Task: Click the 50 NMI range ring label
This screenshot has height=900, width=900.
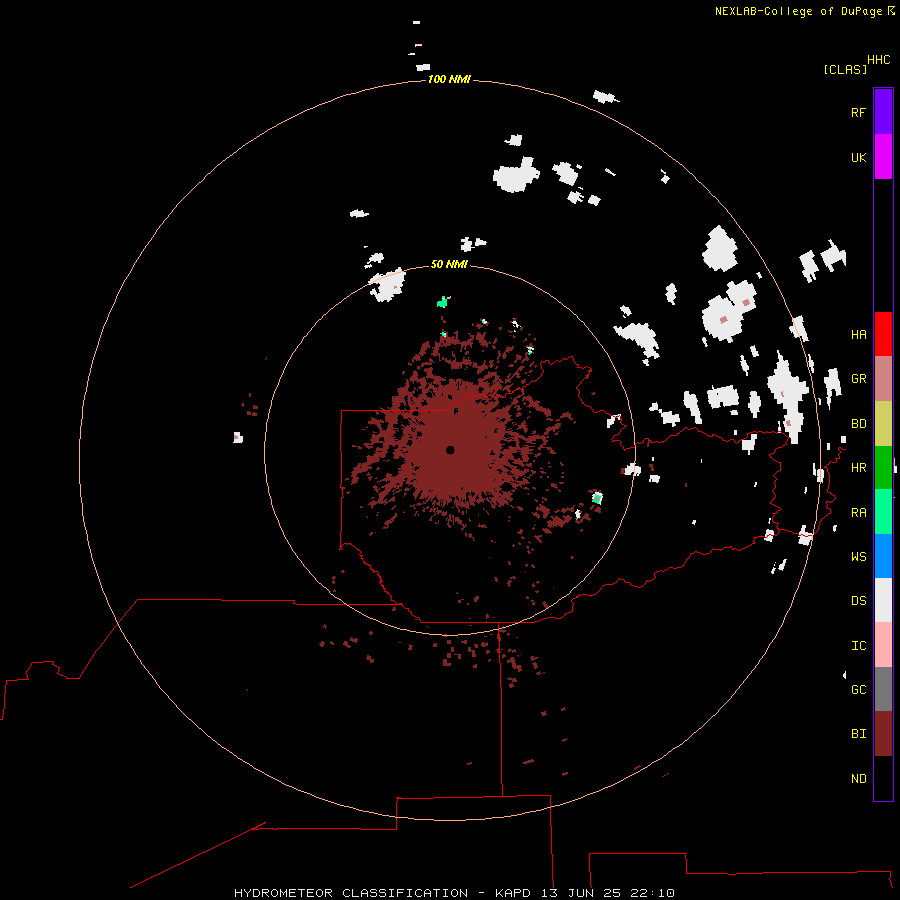Action: 449,264
